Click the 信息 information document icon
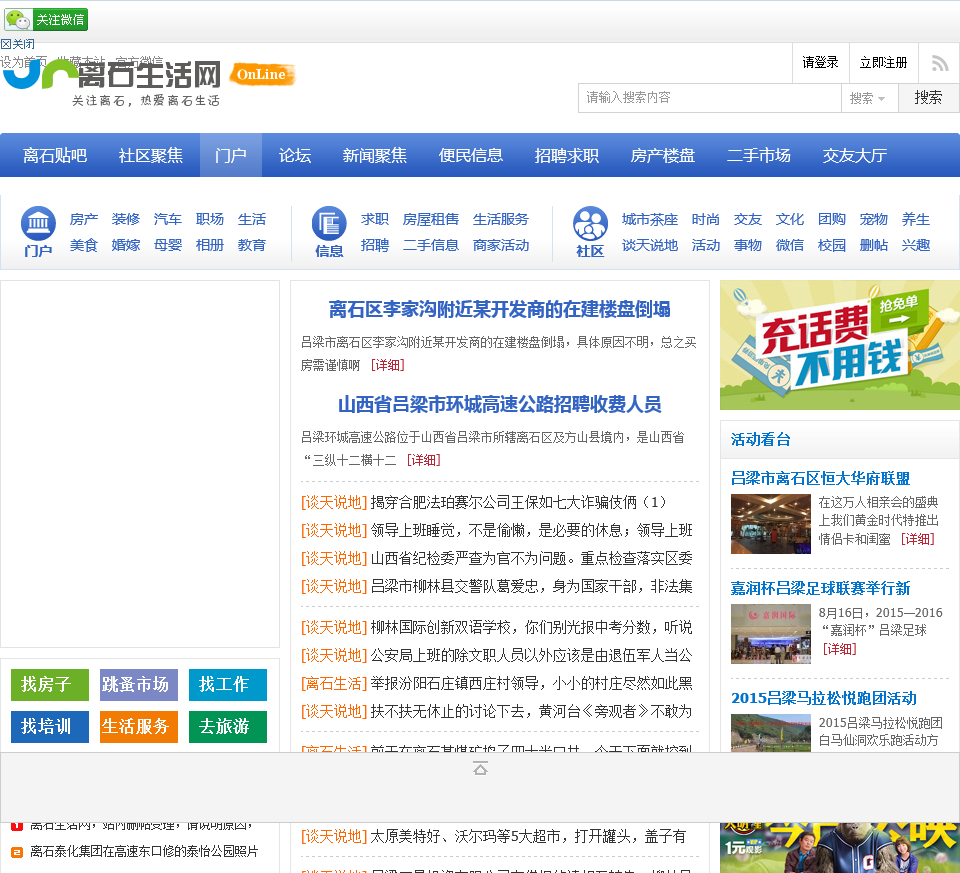 (x=329, y=223)
